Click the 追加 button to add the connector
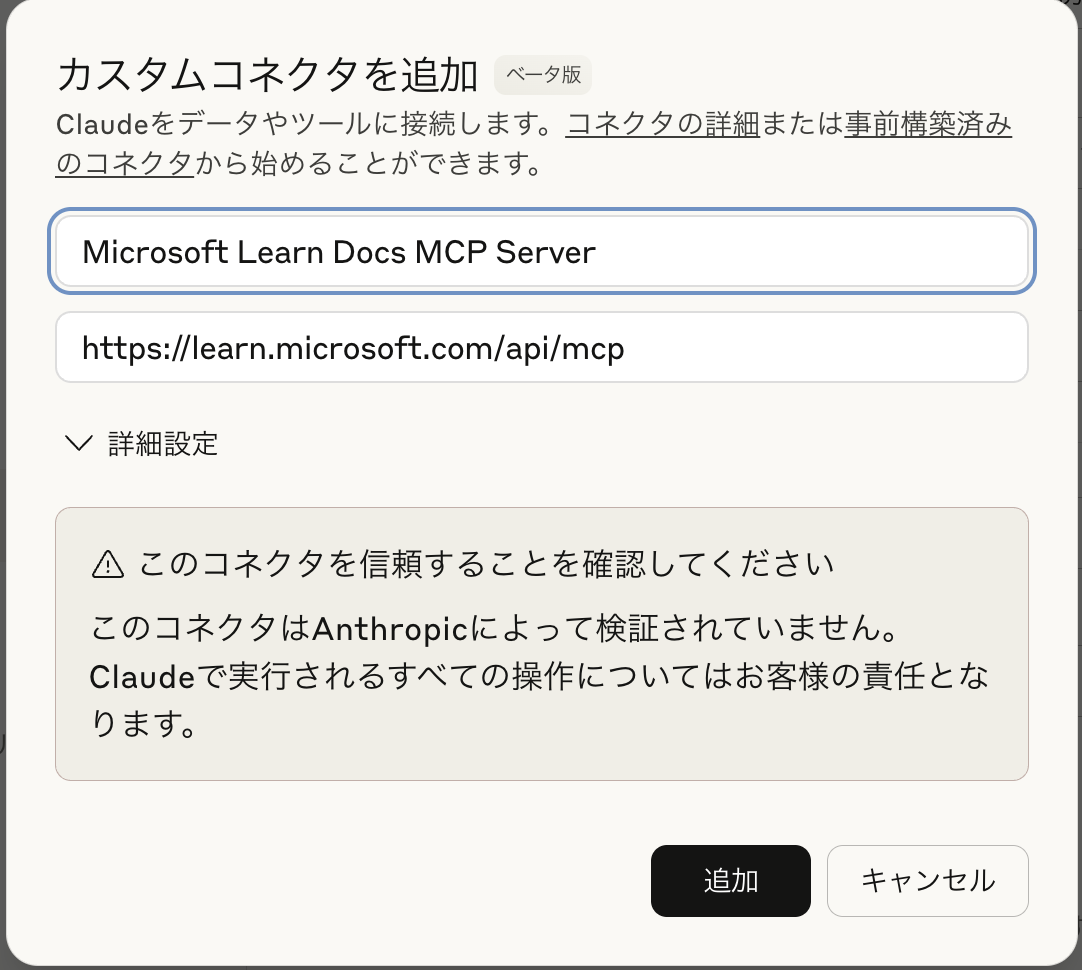Viewport: 1082px width, 970px height. 731,880
